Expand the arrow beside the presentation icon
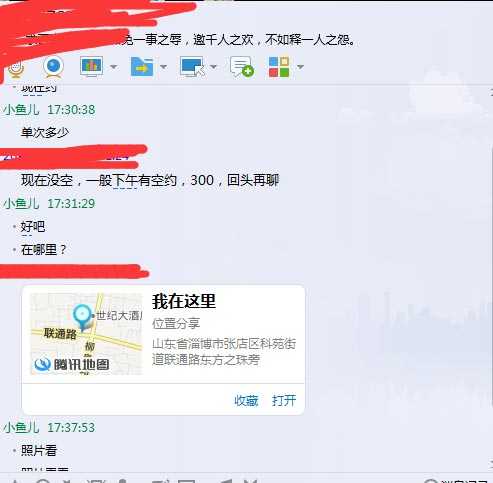The height and width of the screenshot is (483, 493). (x=113, y=67)
